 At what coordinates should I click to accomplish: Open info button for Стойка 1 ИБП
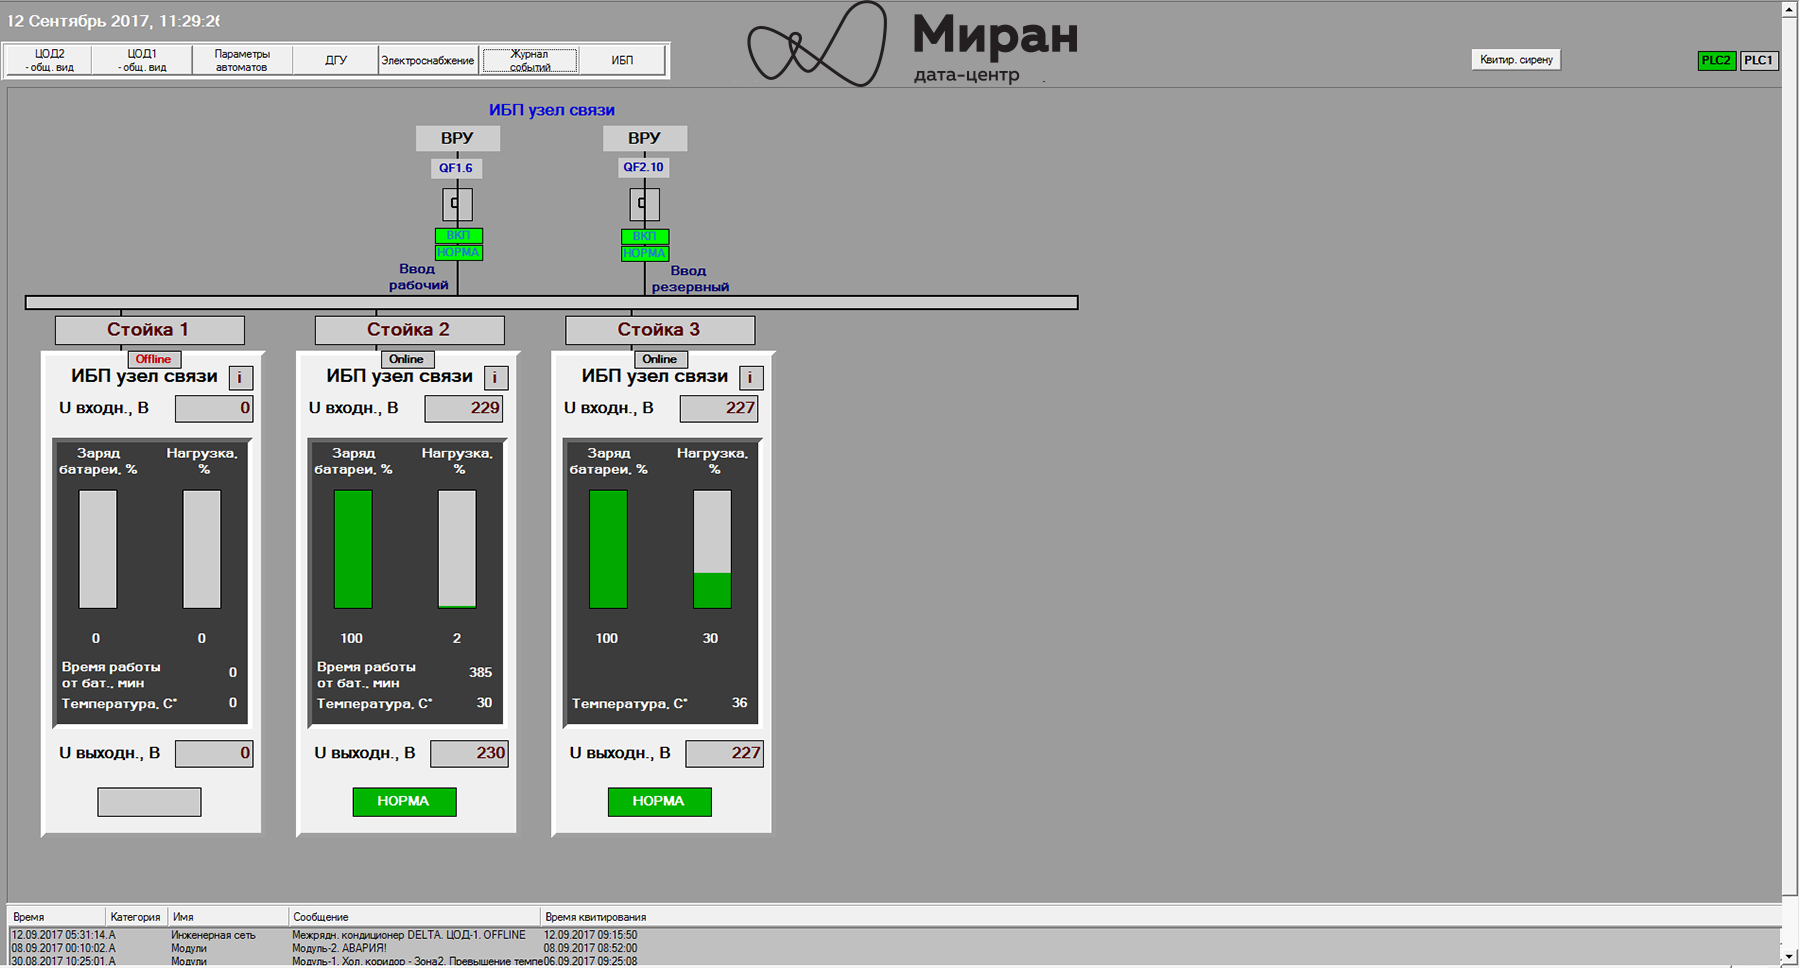pos(240,378)
